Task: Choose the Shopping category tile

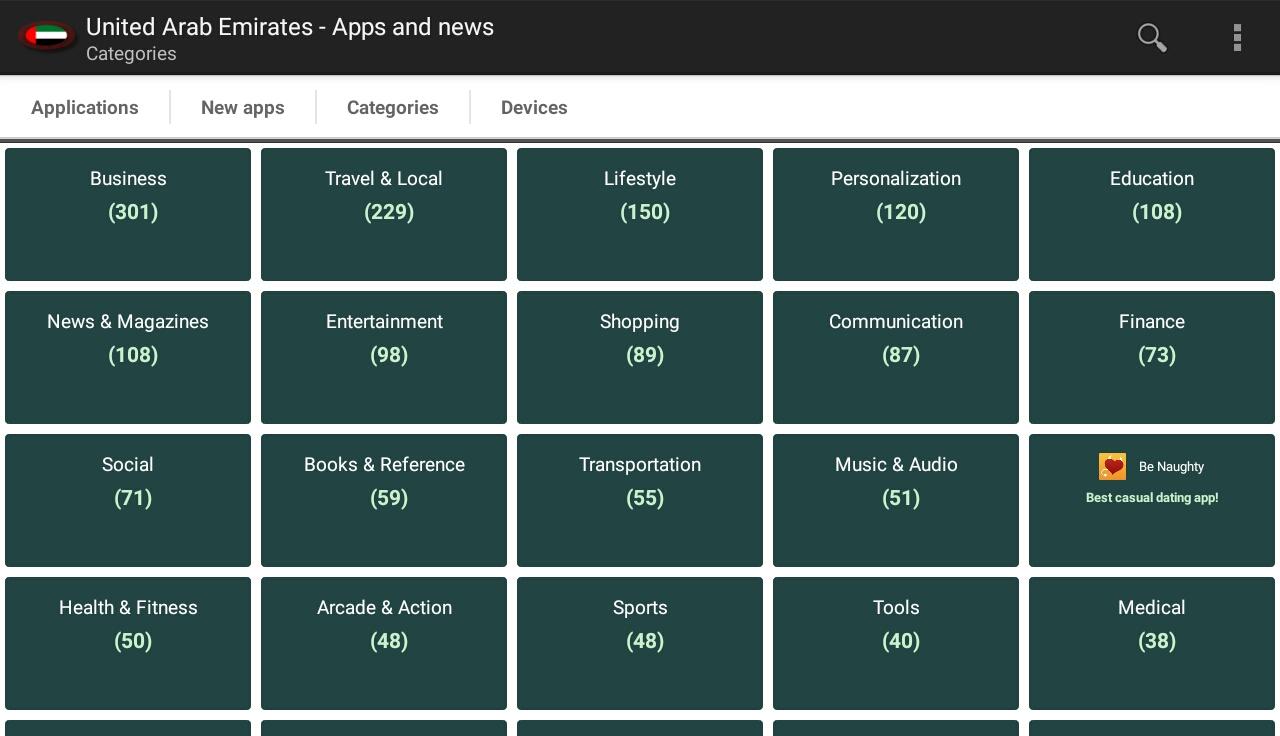Action: point(640,357)
